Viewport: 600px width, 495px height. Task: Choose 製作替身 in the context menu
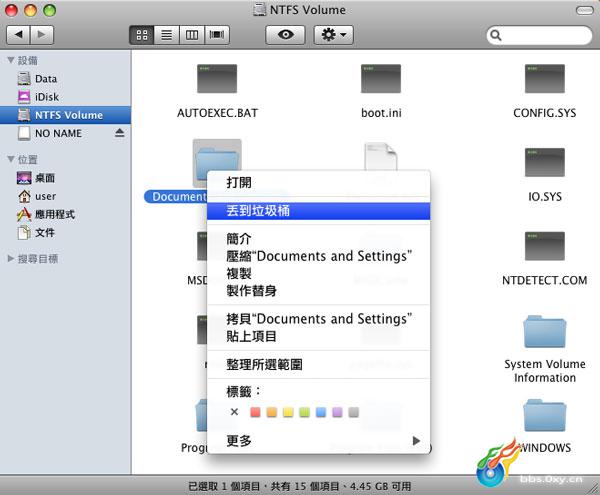[x=318, y=291]
